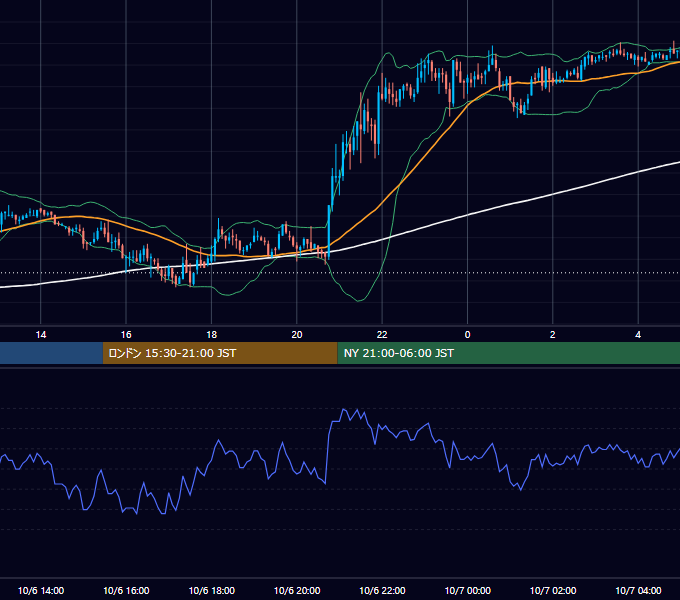This screenshot has height=600, width=680.
Task: Click the '10/7 02:00' date label
Action: point(553,590)
